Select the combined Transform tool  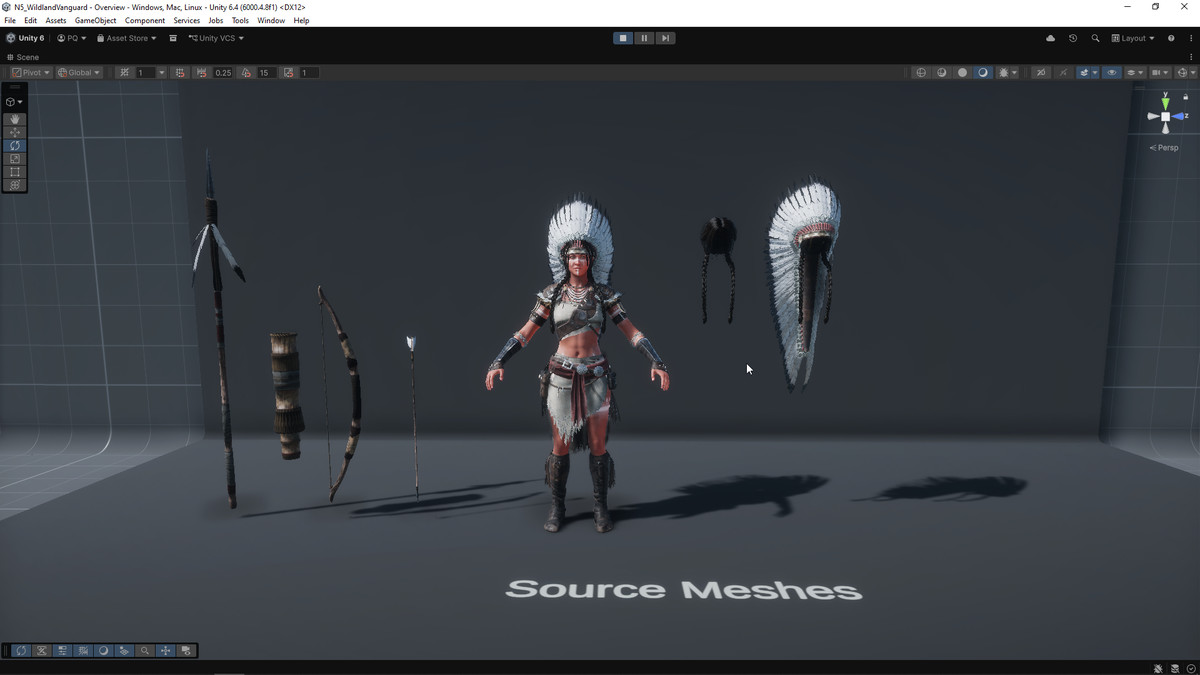point(14,185)
